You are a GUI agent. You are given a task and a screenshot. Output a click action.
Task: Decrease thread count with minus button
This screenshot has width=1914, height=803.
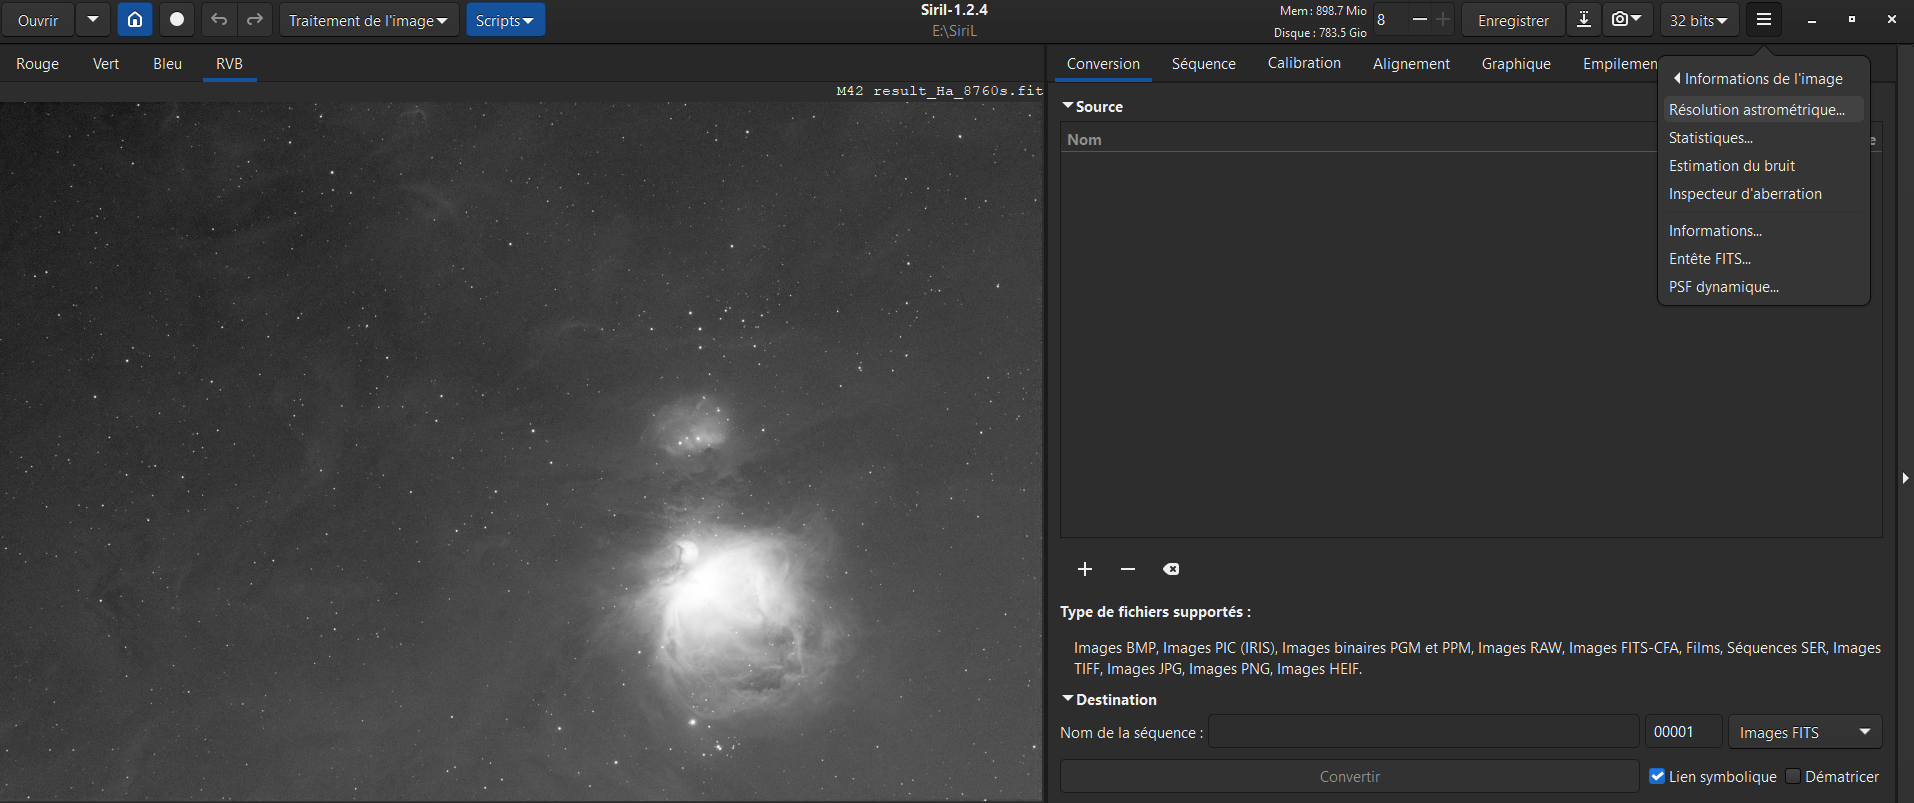(x=1419, y=20)
